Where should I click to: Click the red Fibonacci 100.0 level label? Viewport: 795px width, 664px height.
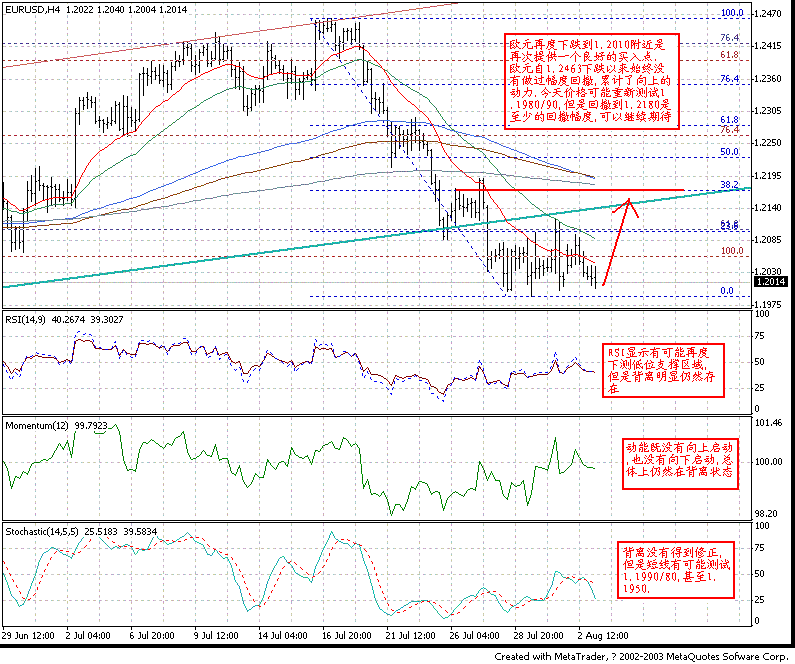coord(732,250)
